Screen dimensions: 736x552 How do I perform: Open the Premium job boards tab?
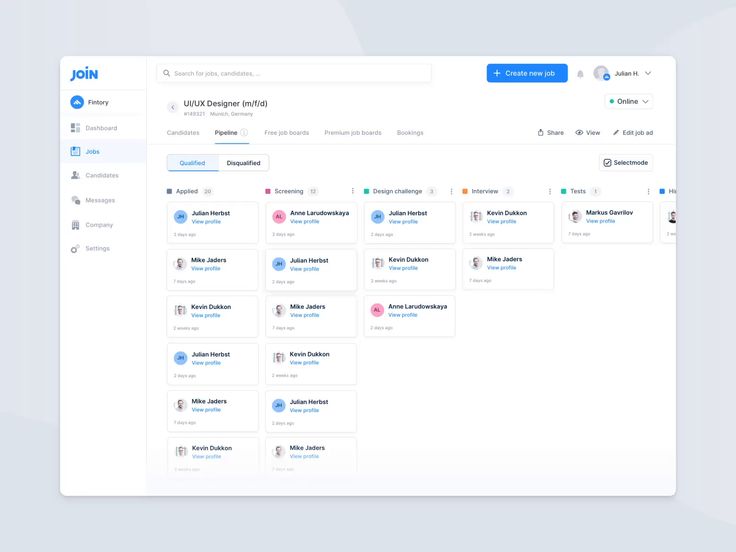pos(353,133)
